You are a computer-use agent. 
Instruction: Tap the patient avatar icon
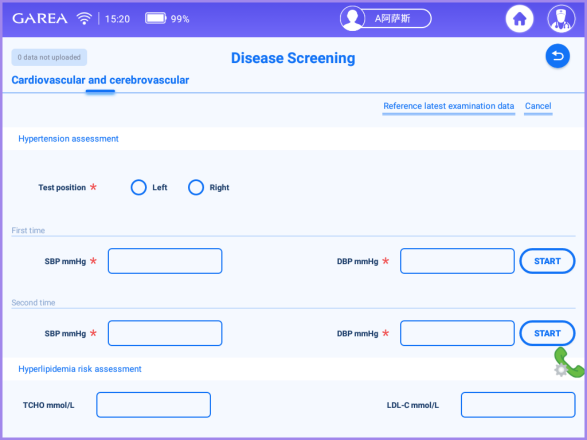[352, 18]
